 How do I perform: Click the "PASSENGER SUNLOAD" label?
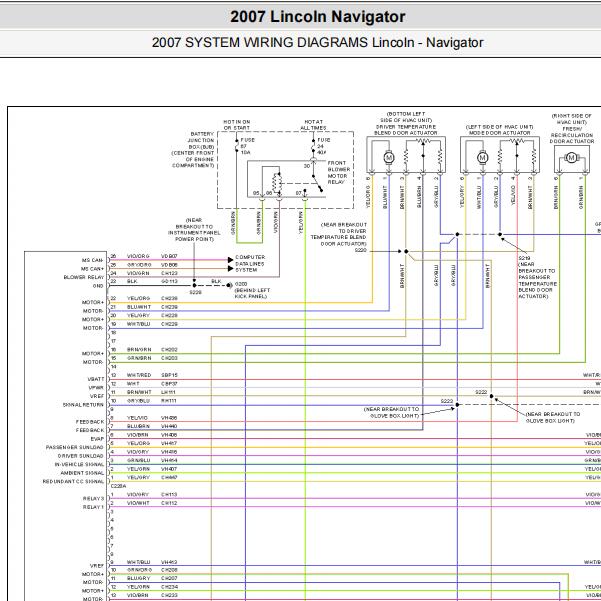(75, 447)
